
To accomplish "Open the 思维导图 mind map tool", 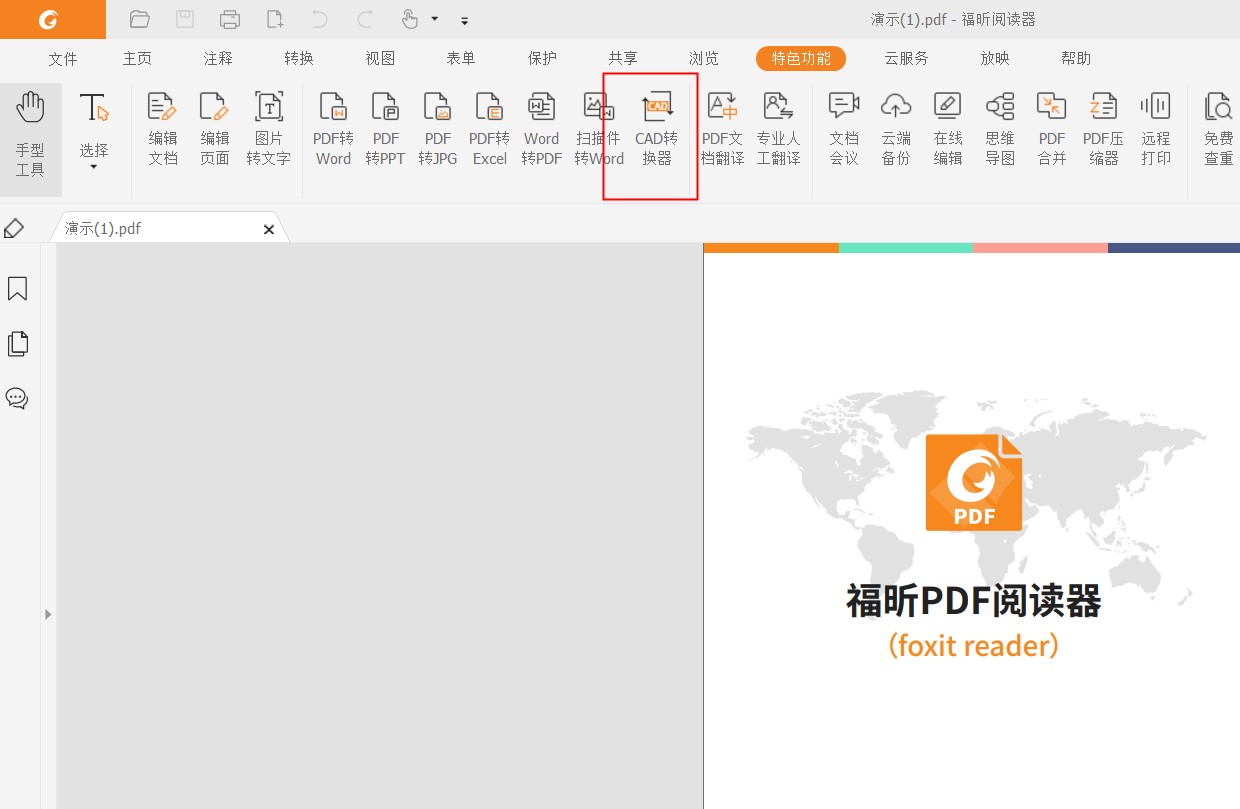I will click(1000, 130).
